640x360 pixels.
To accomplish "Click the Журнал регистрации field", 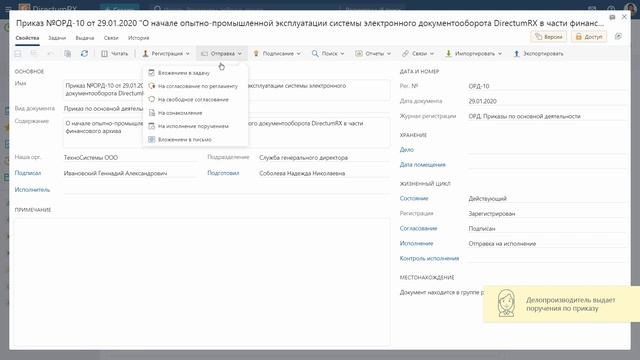I will click(547, 116).
